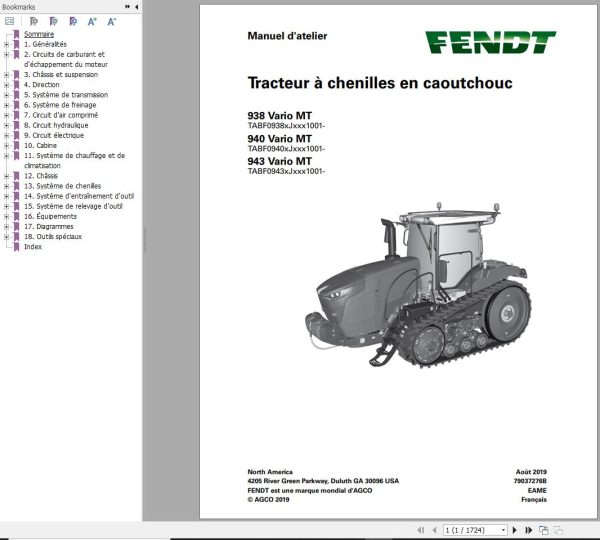Expand the '7. Circuit d'air comprimé' bookmark
This screenshot has height=540, width=600.
(6, 115)
